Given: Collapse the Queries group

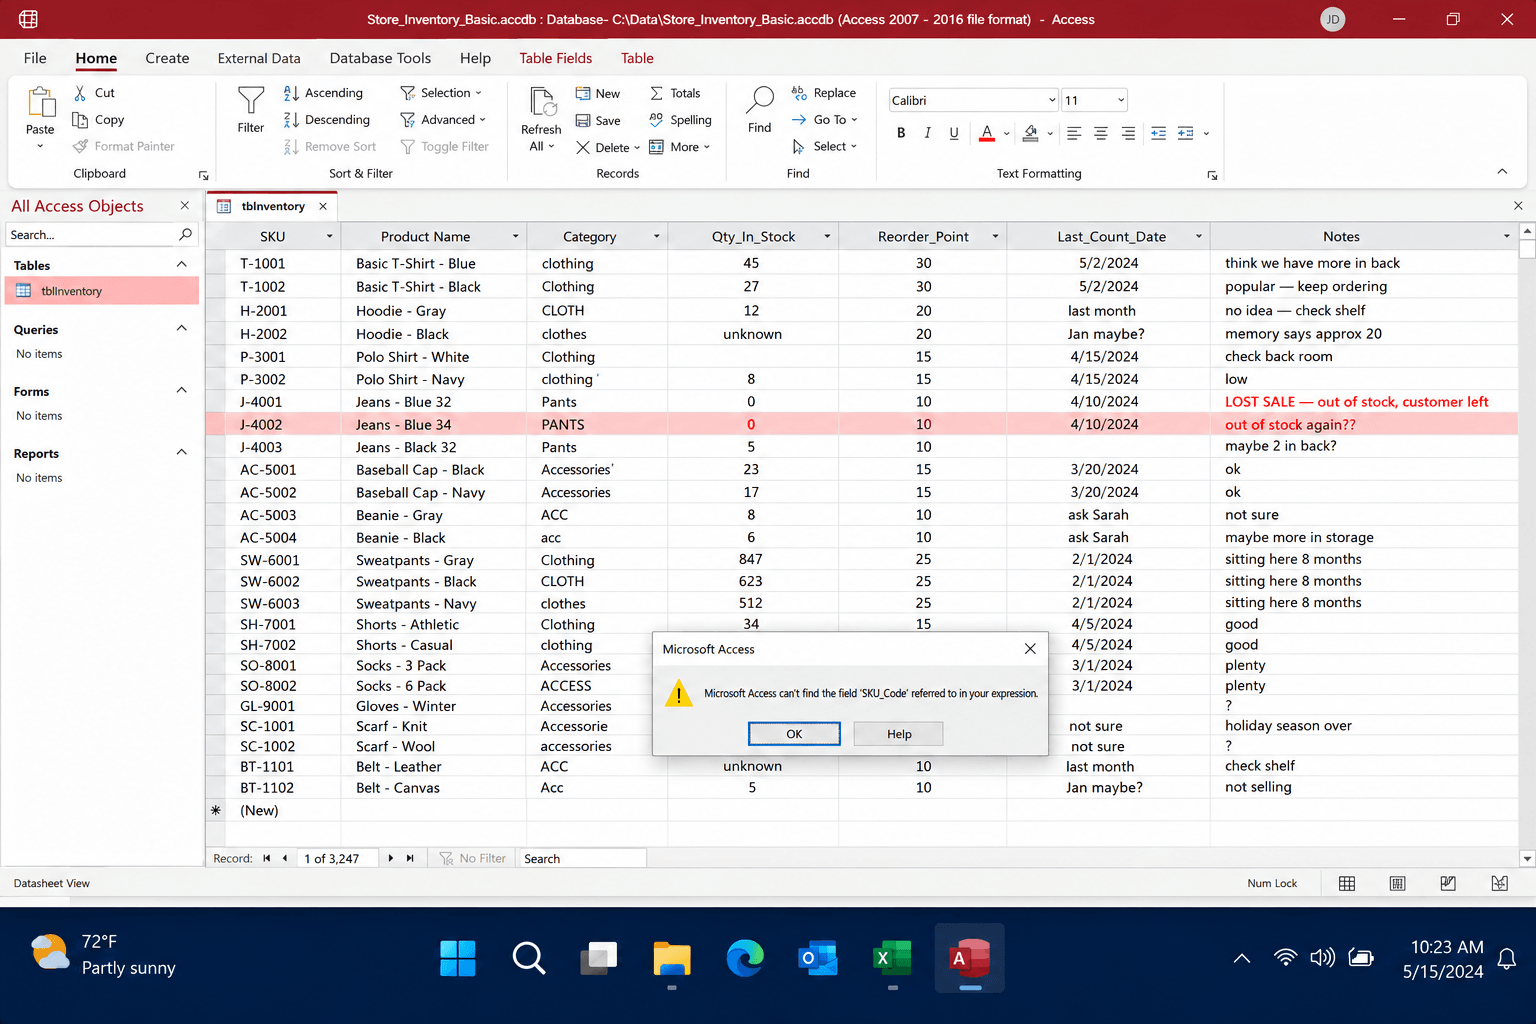Looking at the screenshot, I should [182, 329].
